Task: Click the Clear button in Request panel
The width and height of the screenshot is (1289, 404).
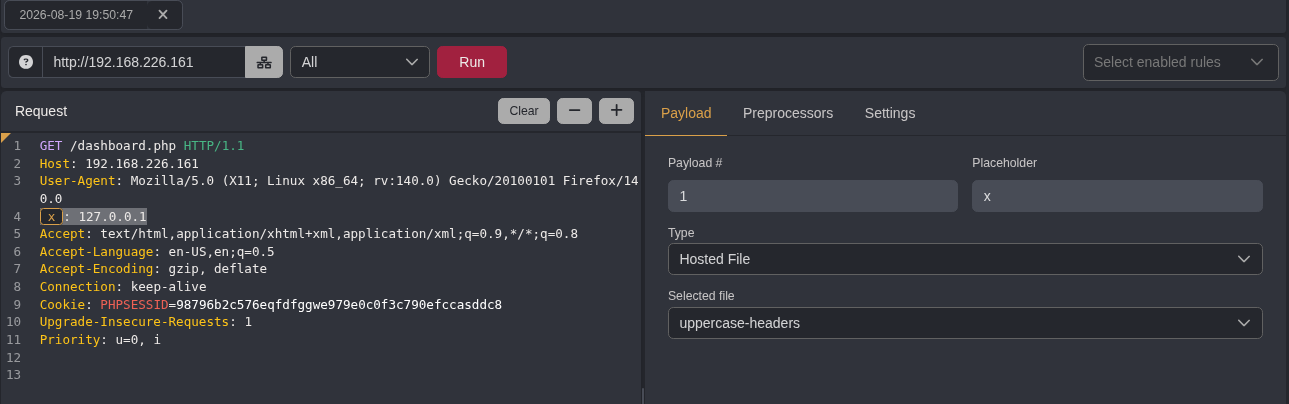Action: point(524,111)
